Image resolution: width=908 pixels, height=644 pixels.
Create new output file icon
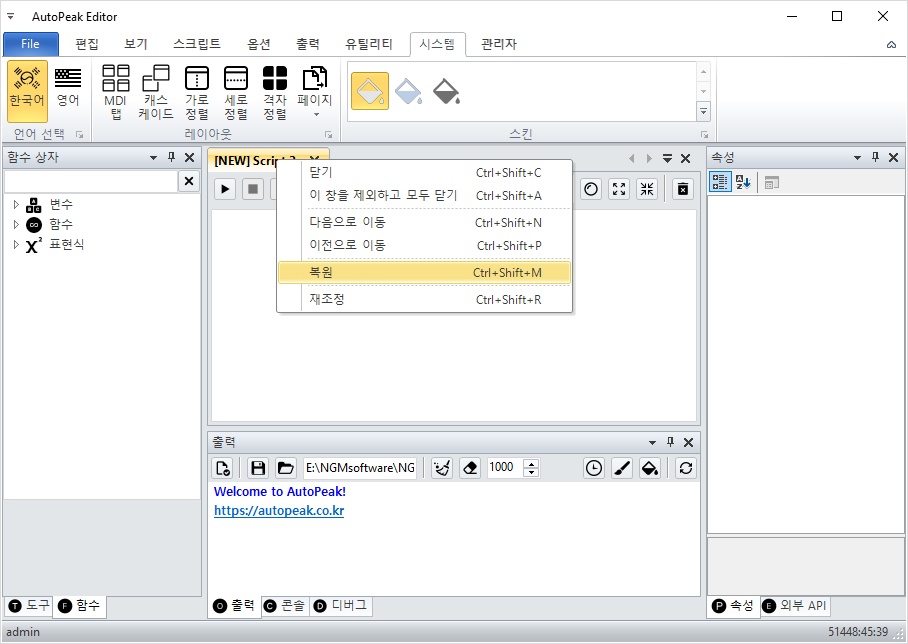coord(223,468)
